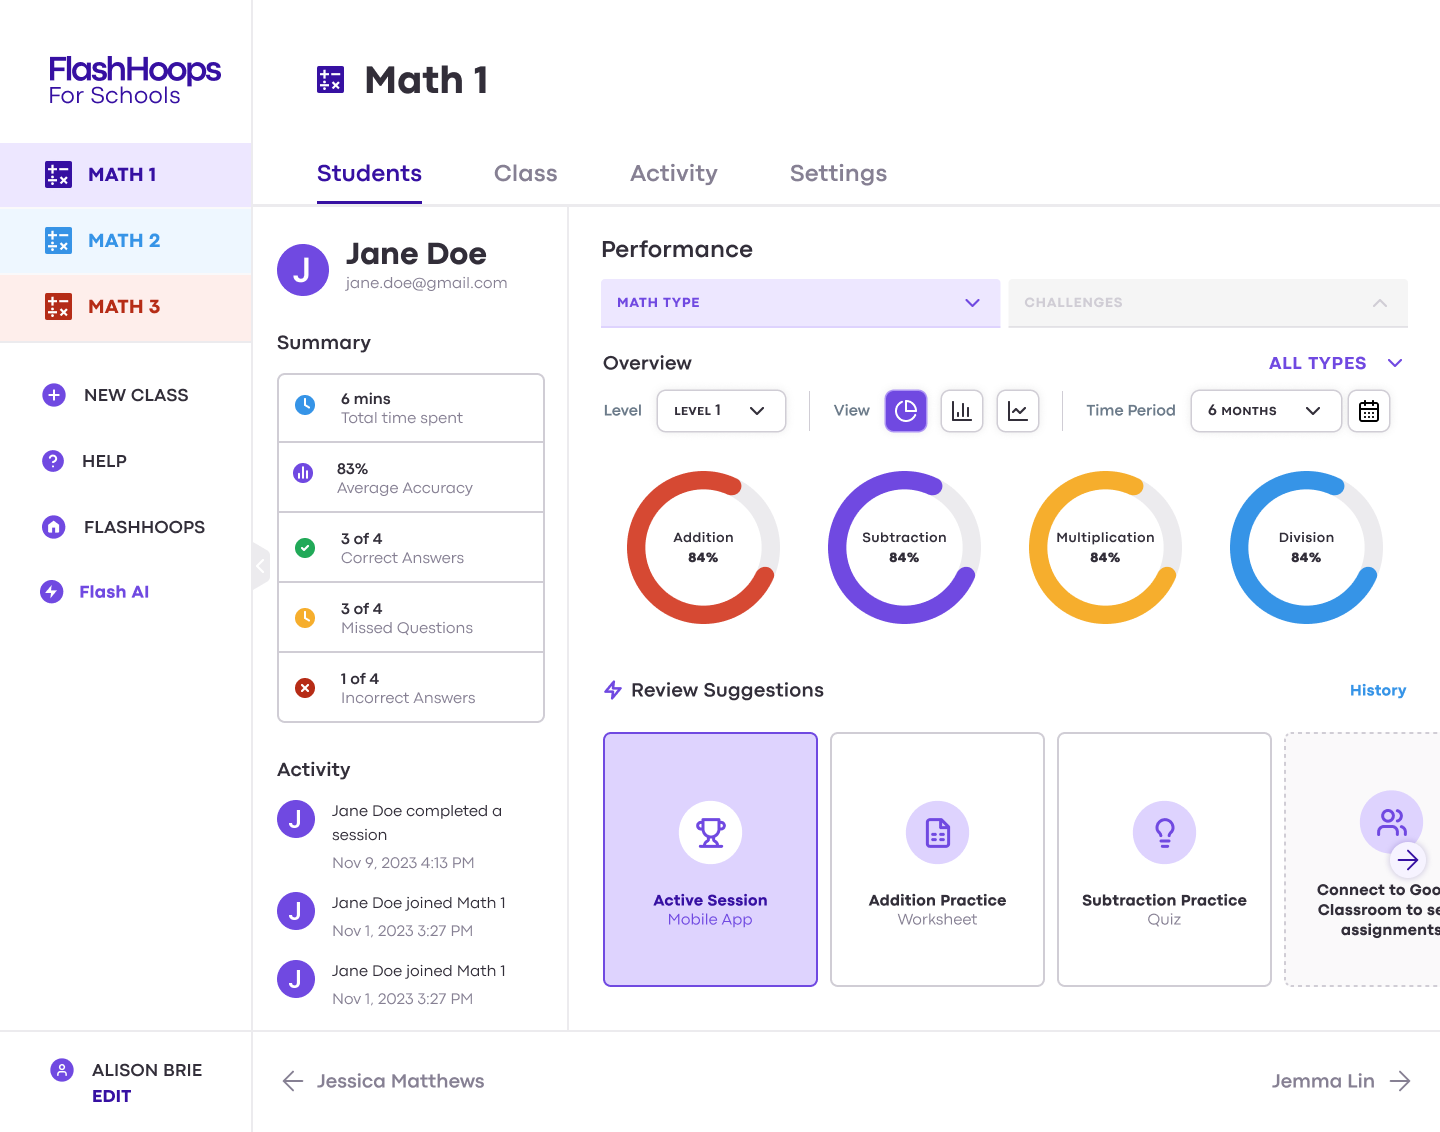Click the average accuracy chart icon
The image size is (1440, 1132).
[303, 473]
